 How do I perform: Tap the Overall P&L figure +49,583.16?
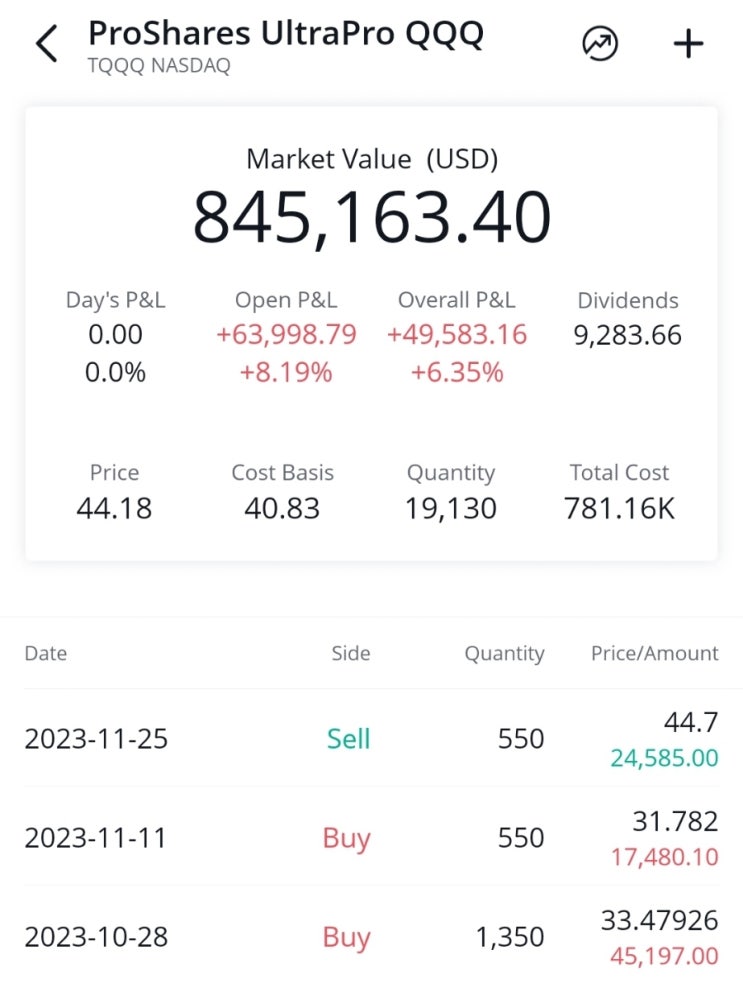[x=456, y=335]
